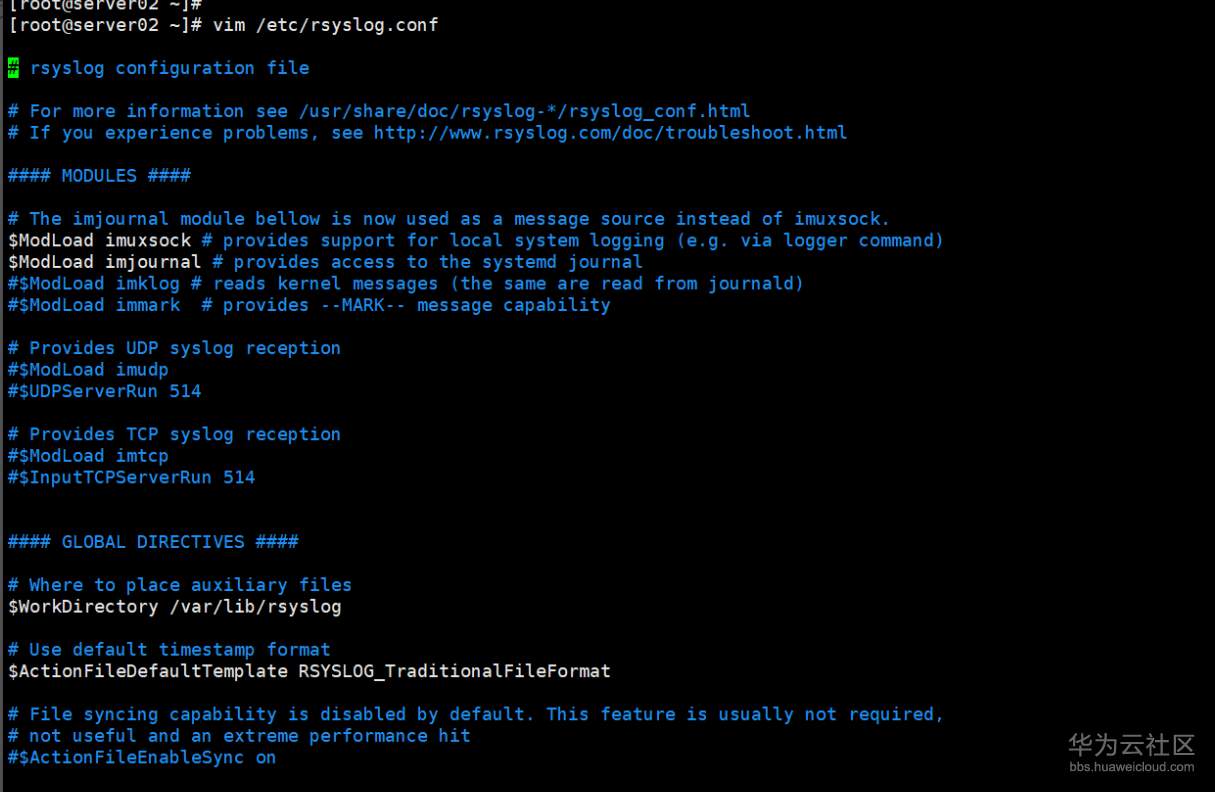Click the rsyslog_conf.html documentation path

524,111
